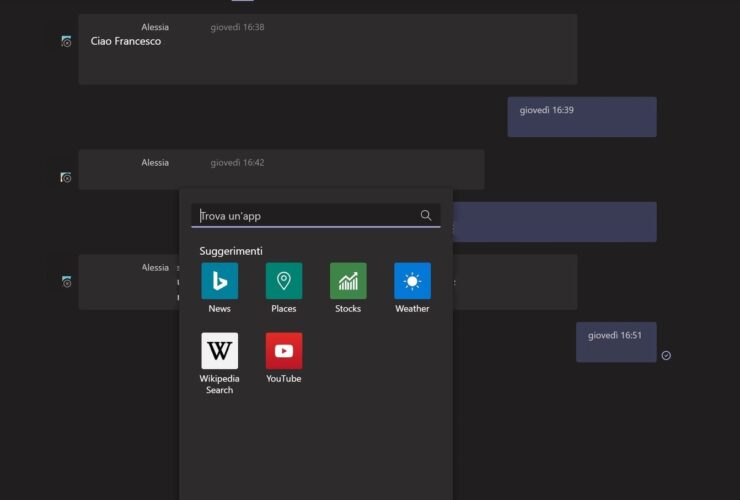Image resolution: width=740 pixels, height=500 pixels.
Task: Click the 'giovedì 16:39' sent message bubble
Action: pyautogui.click(x=582, y=117)
